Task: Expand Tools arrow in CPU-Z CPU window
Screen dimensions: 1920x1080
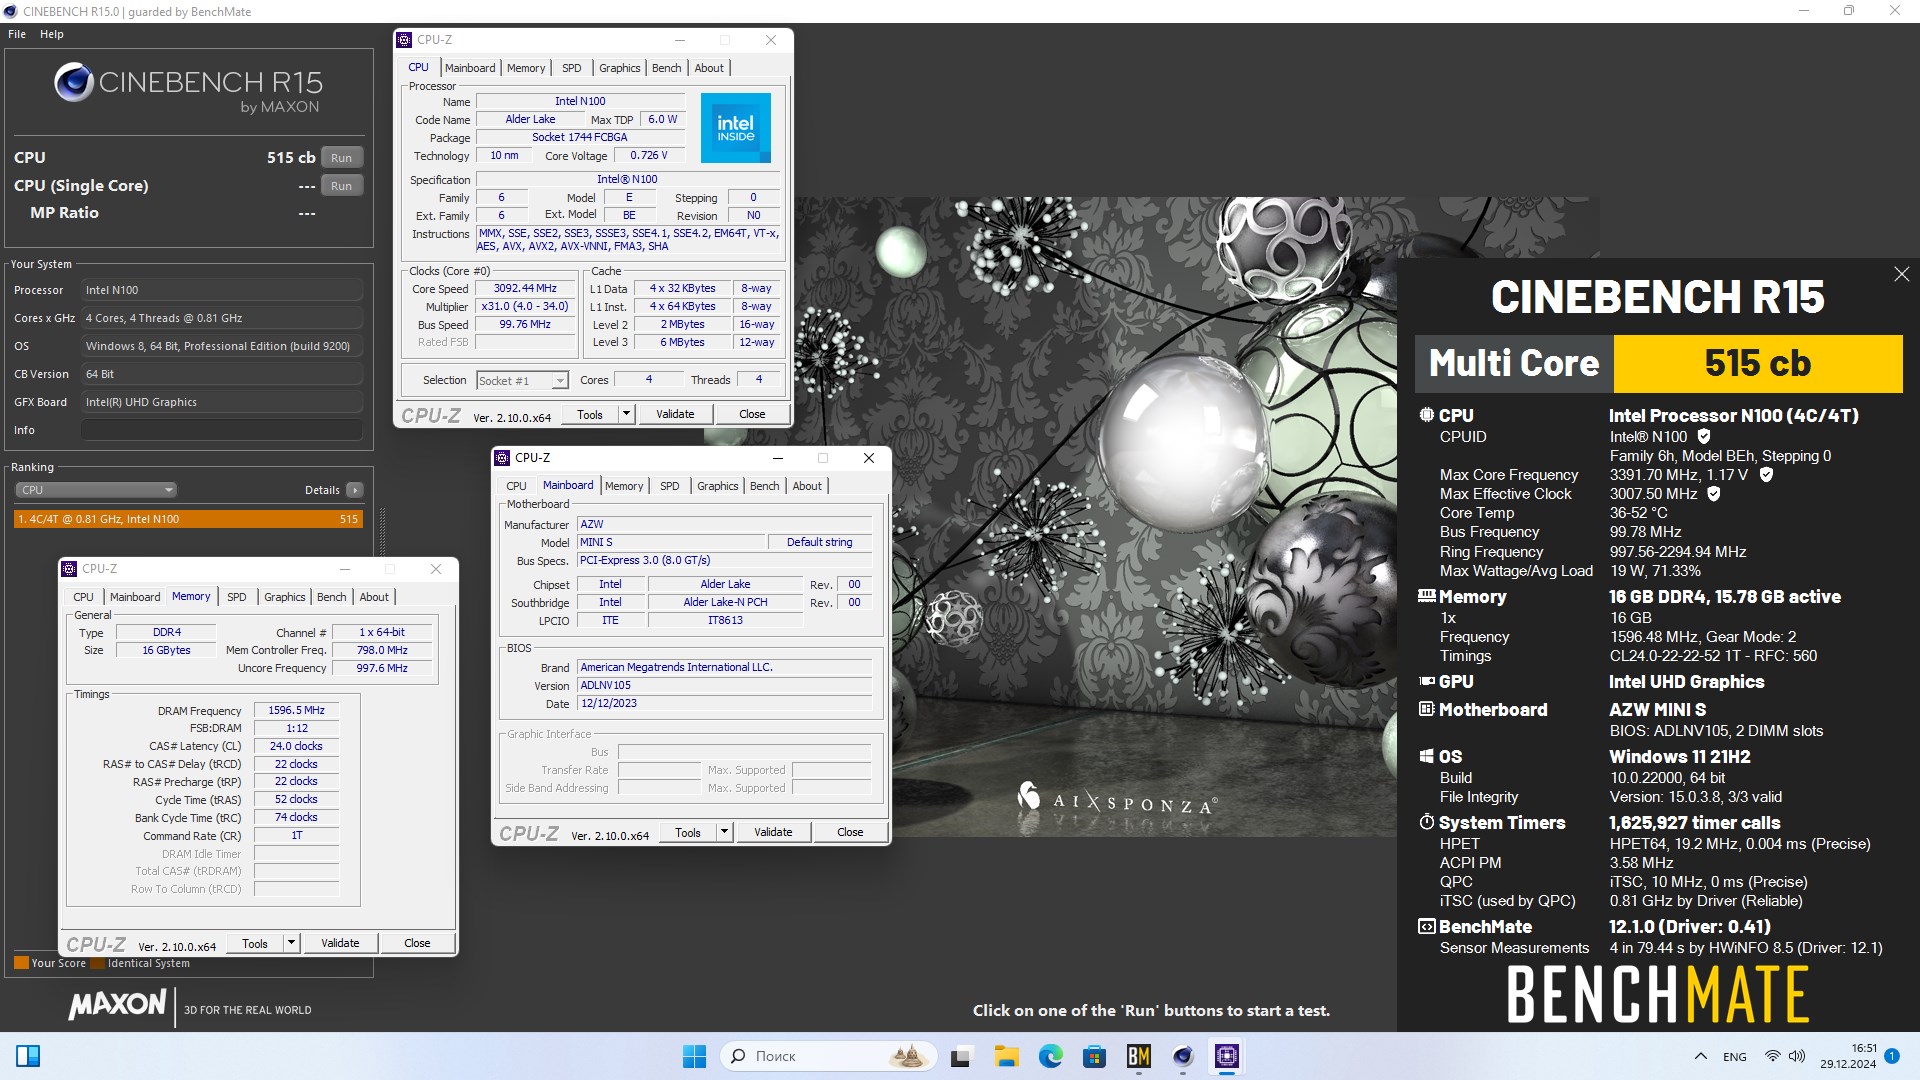Action: 626,414
